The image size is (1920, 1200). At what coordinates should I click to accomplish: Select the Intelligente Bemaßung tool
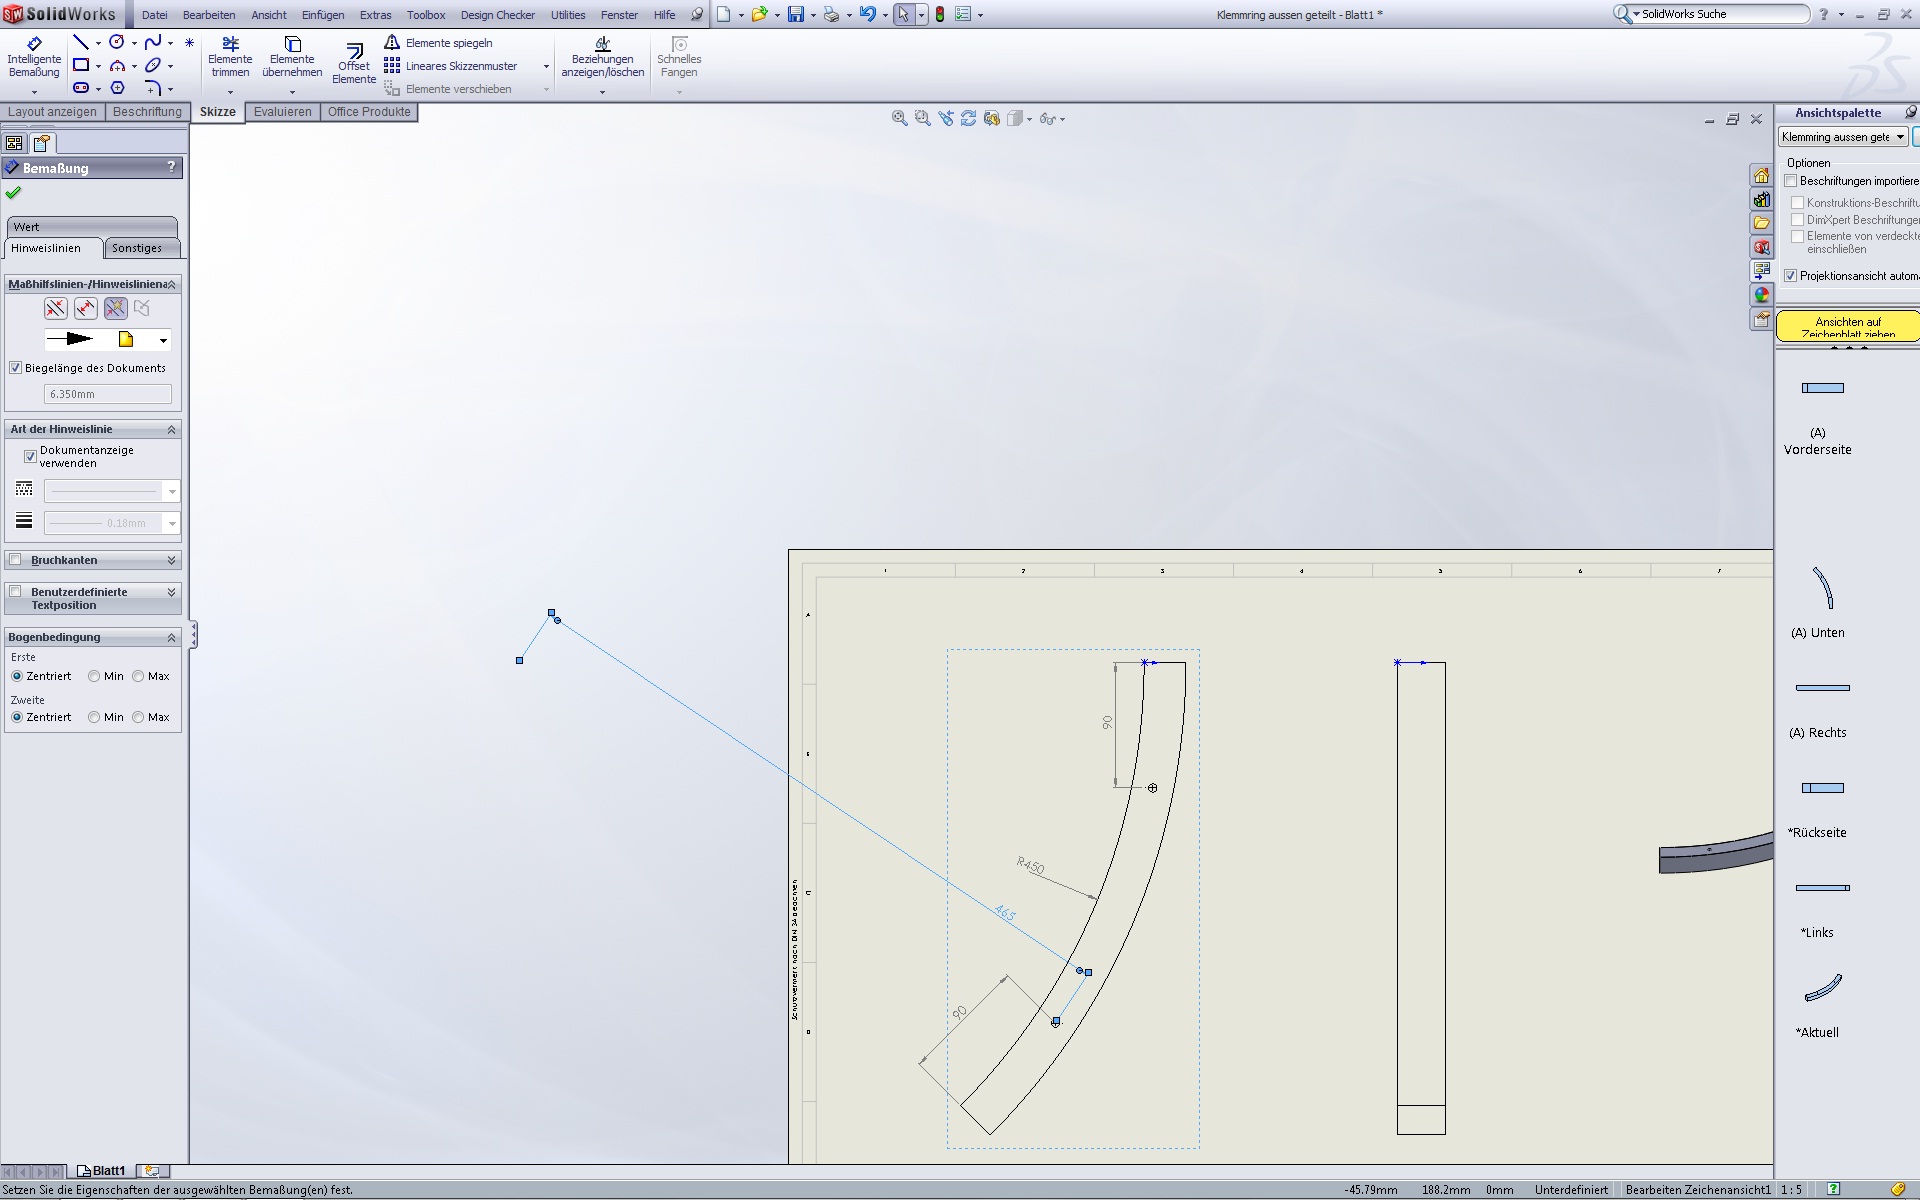click(34, 57)
